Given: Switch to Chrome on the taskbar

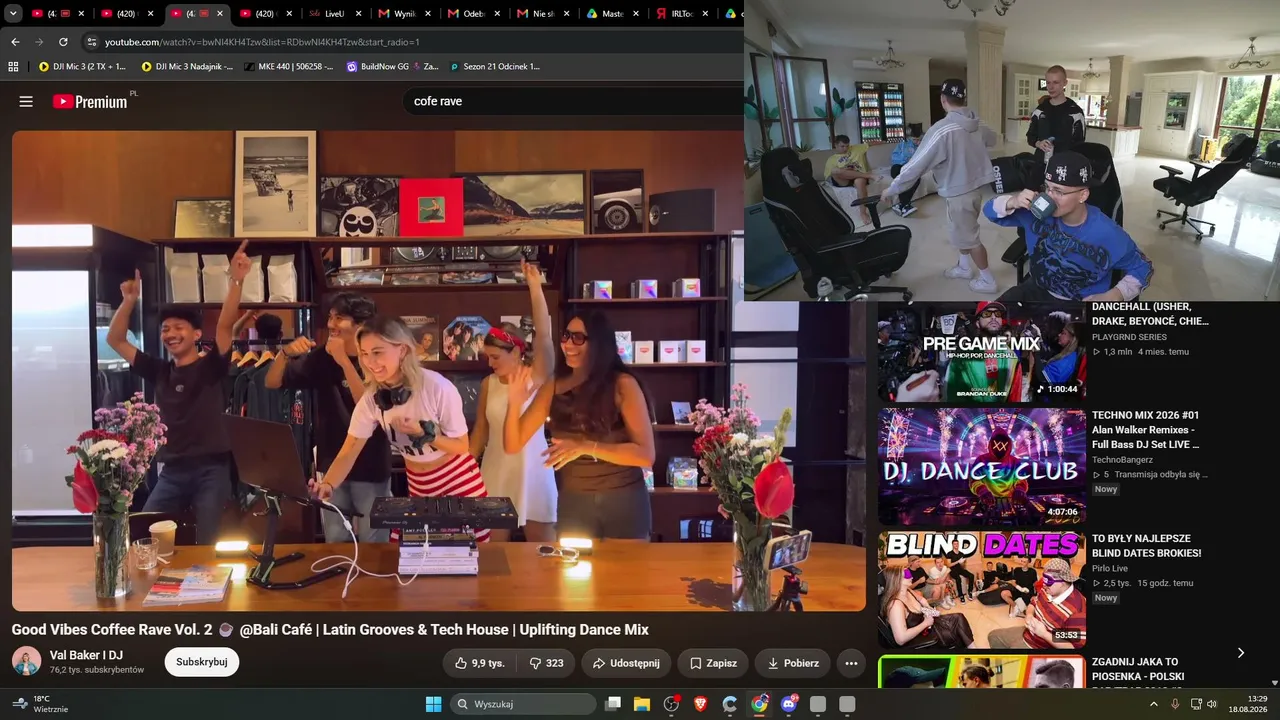Looking at the screenshot, I should [760, 704].
